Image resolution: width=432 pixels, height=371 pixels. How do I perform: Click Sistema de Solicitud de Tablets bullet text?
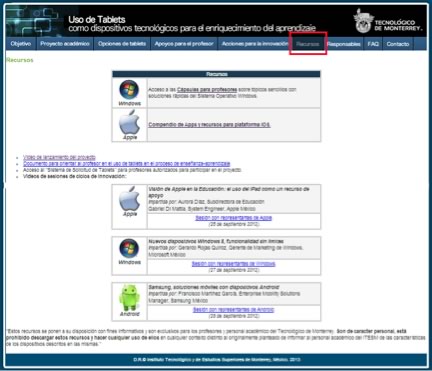[132, 170]
